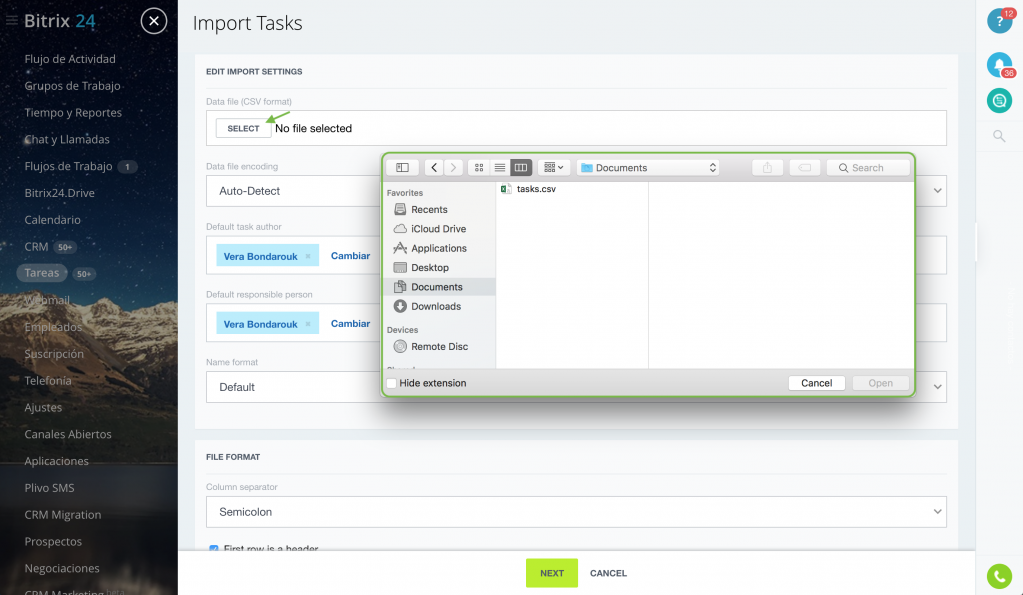The width and height of the screenshot is (1023, 595).
Task: Open Plivo SMS in left menu
Action: coord(49,487)
